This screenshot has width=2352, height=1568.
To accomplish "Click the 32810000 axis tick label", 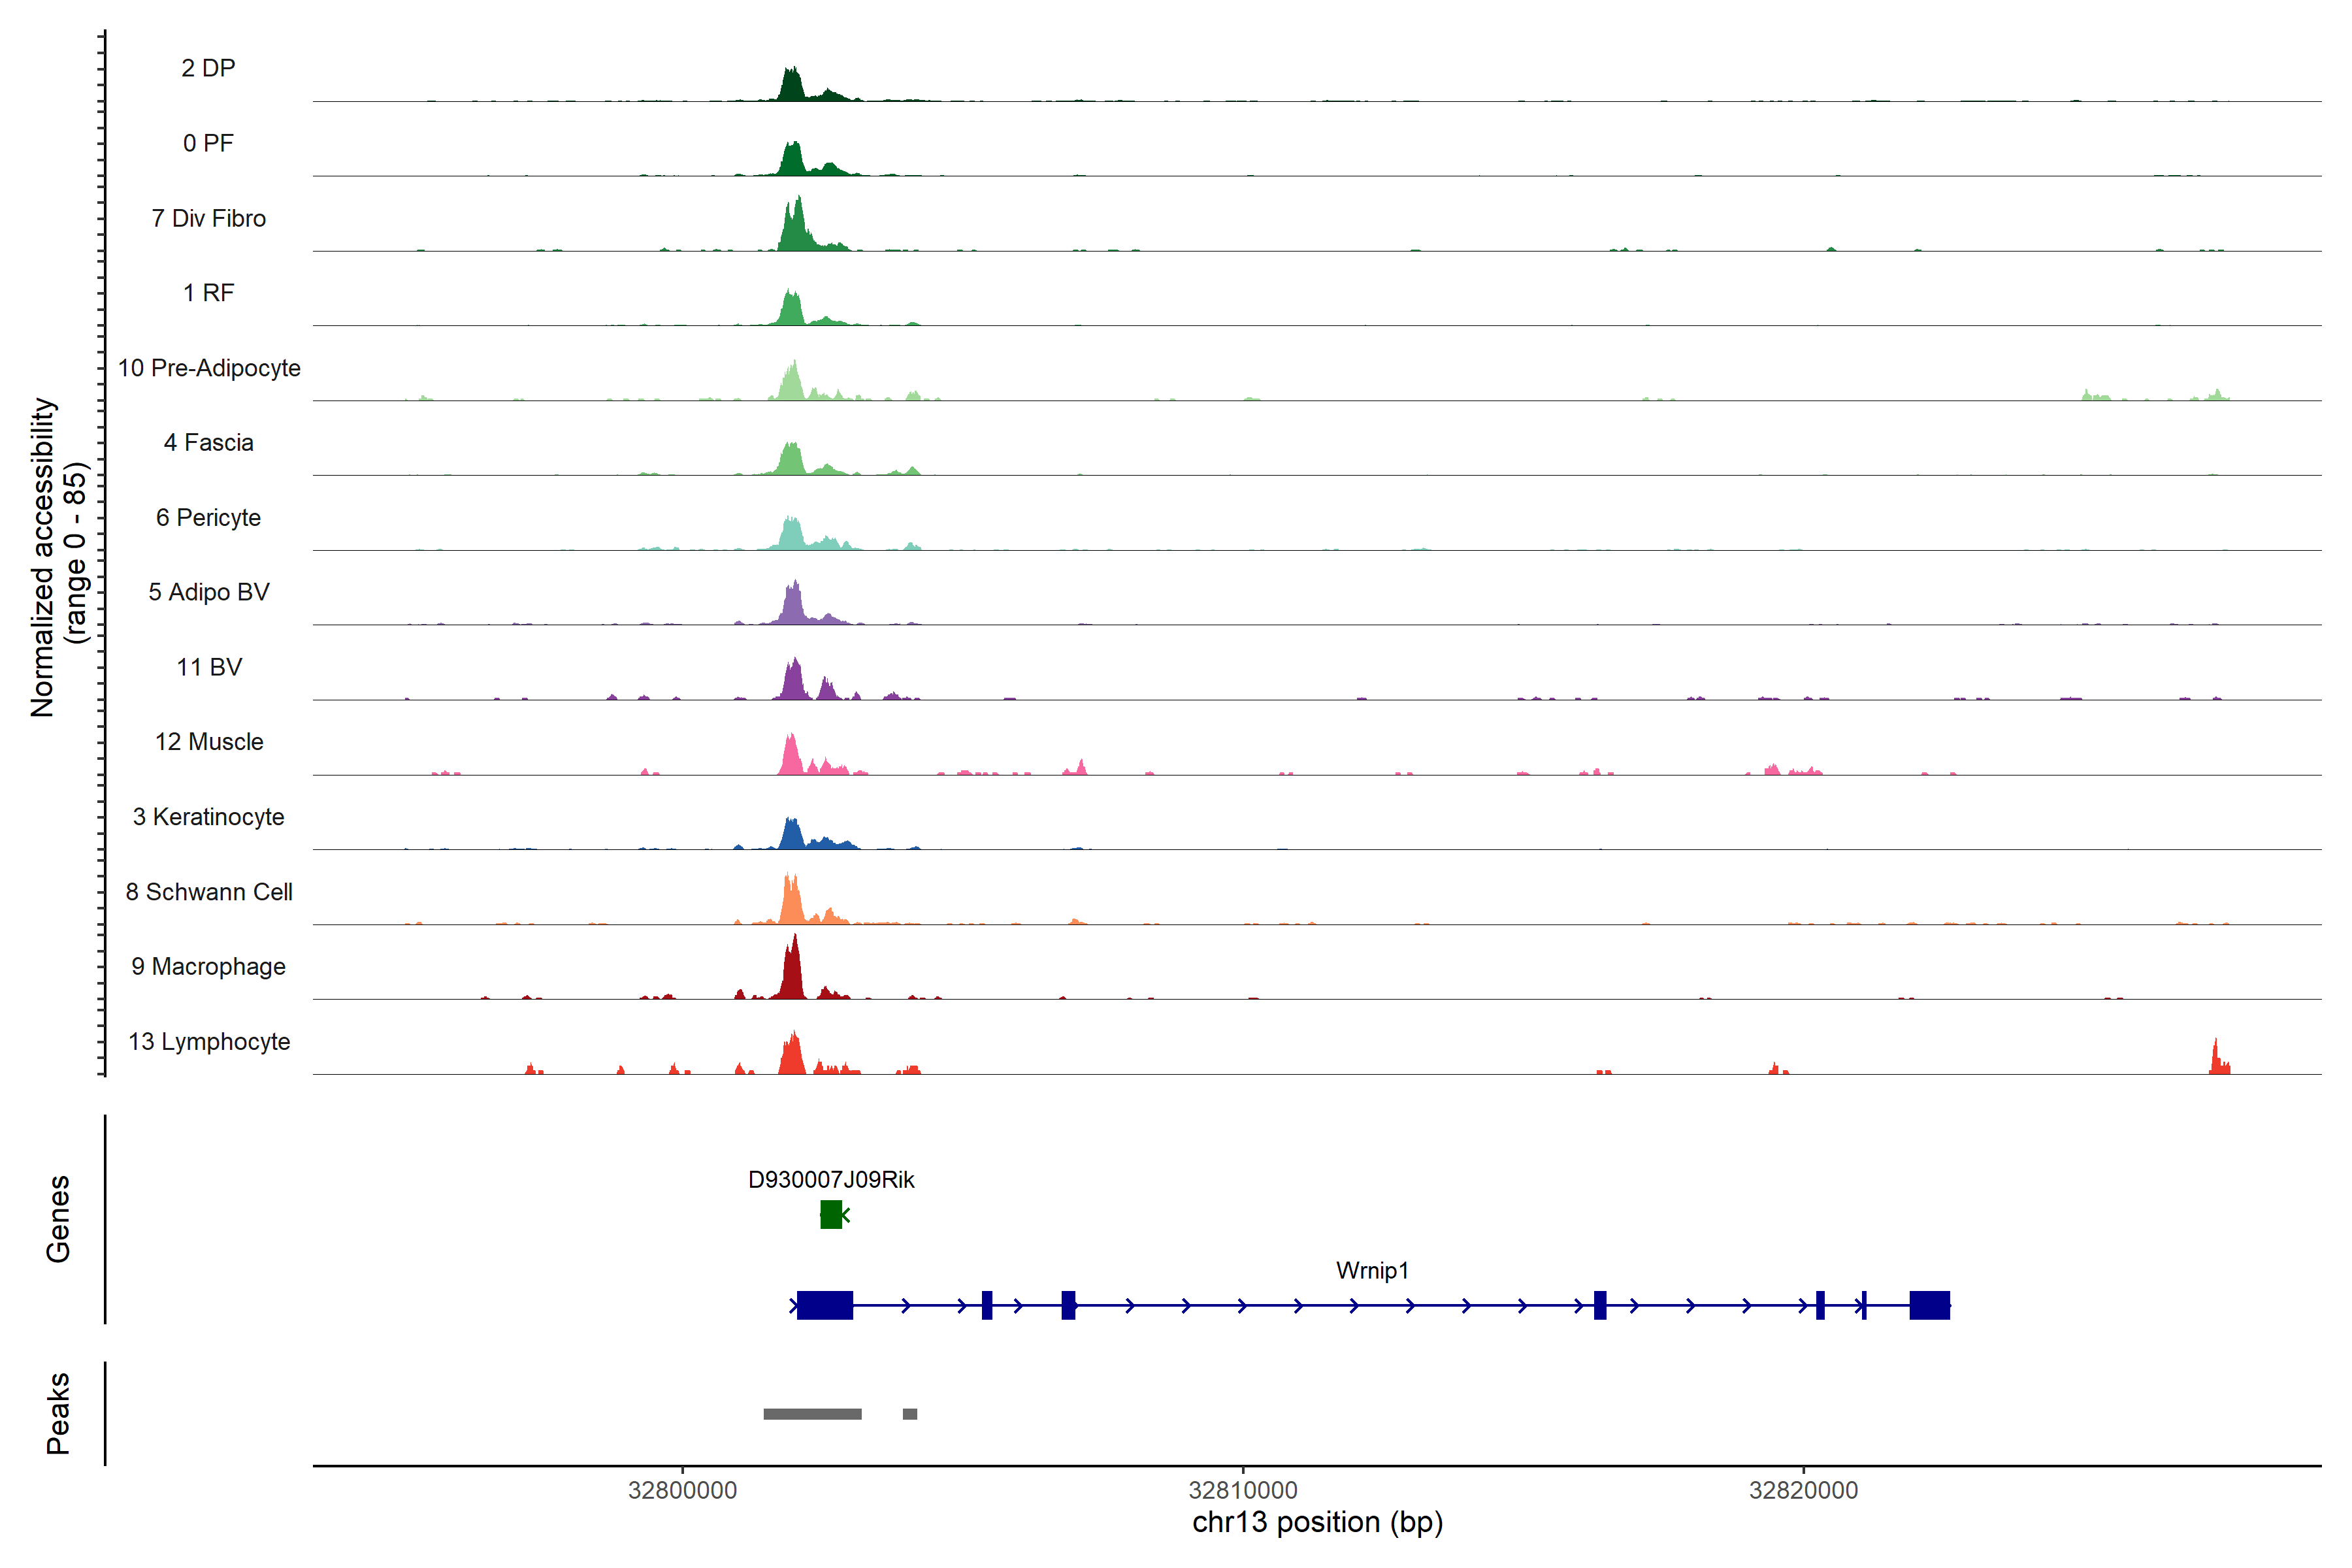I will [1243, 1490].
